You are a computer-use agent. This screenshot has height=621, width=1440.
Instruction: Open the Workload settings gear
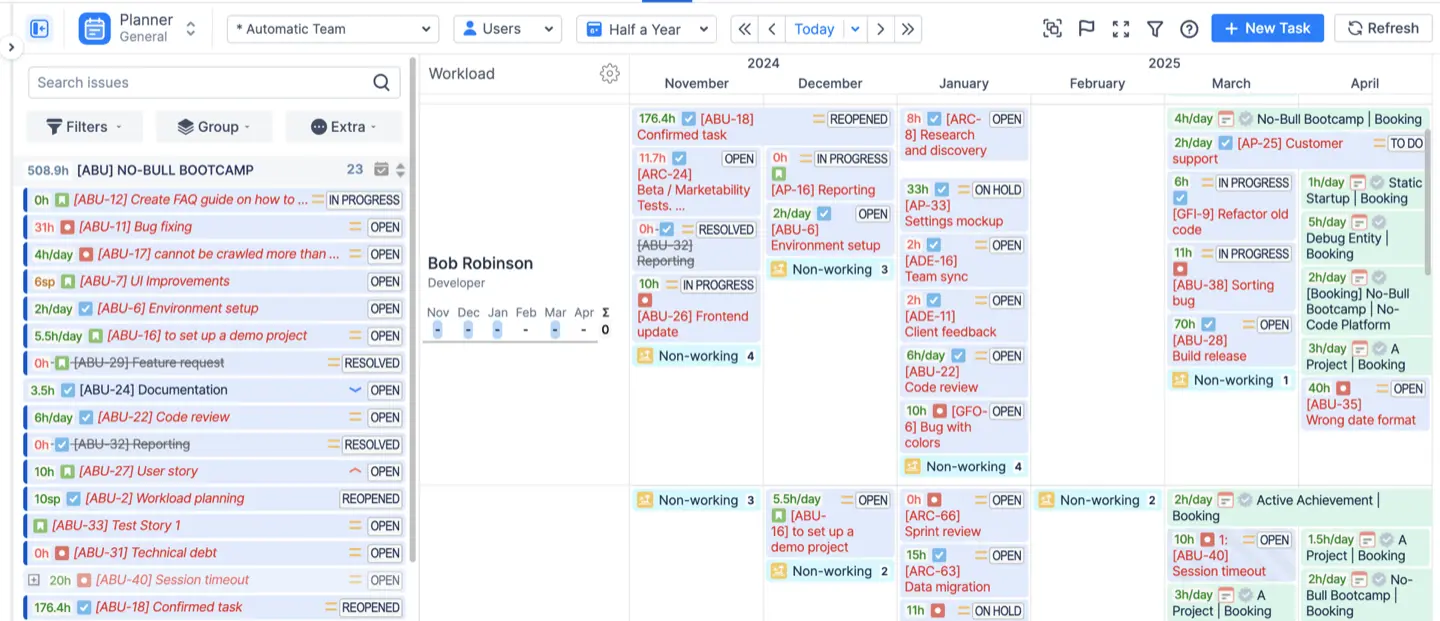[x=610, y=73]
